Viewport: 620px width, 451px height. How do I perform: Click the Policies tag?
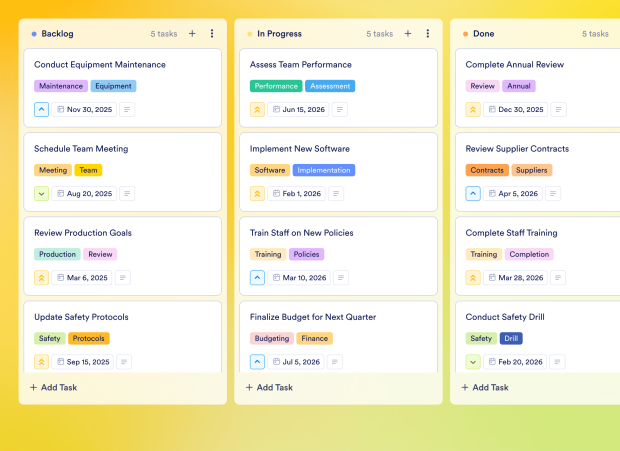(306, 254)
